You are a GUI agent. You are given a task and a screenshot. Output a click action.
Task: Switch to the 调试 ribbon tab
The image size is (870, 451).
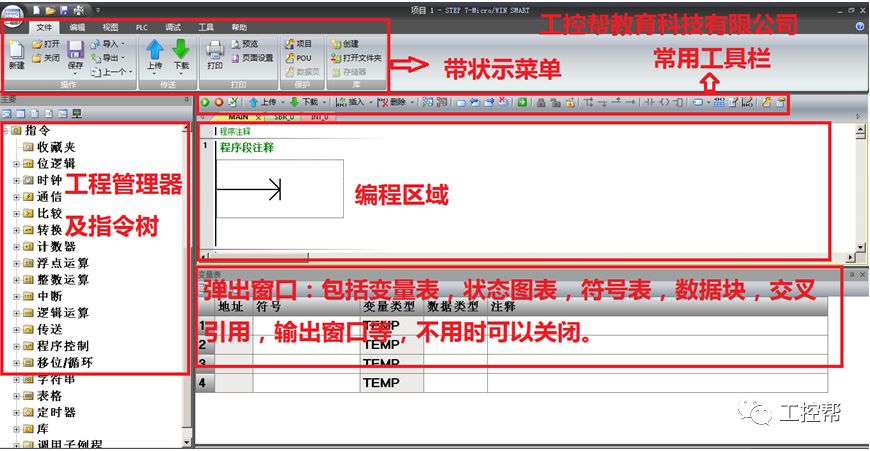pos(173,27)
